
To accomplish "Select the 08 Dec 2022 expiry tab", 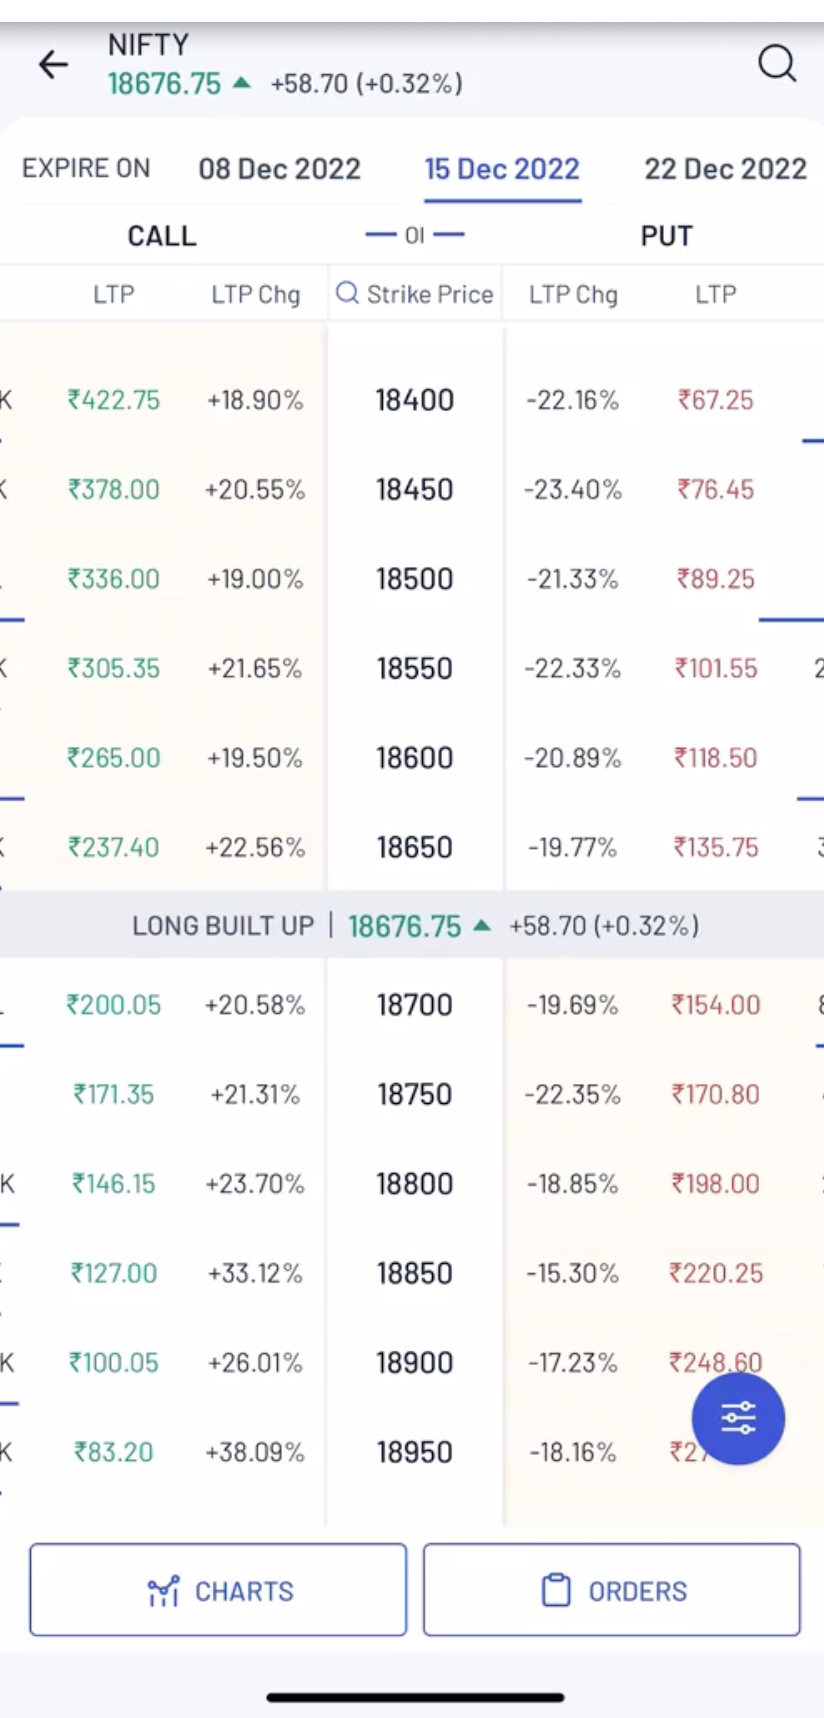I will tap(279, 169).
